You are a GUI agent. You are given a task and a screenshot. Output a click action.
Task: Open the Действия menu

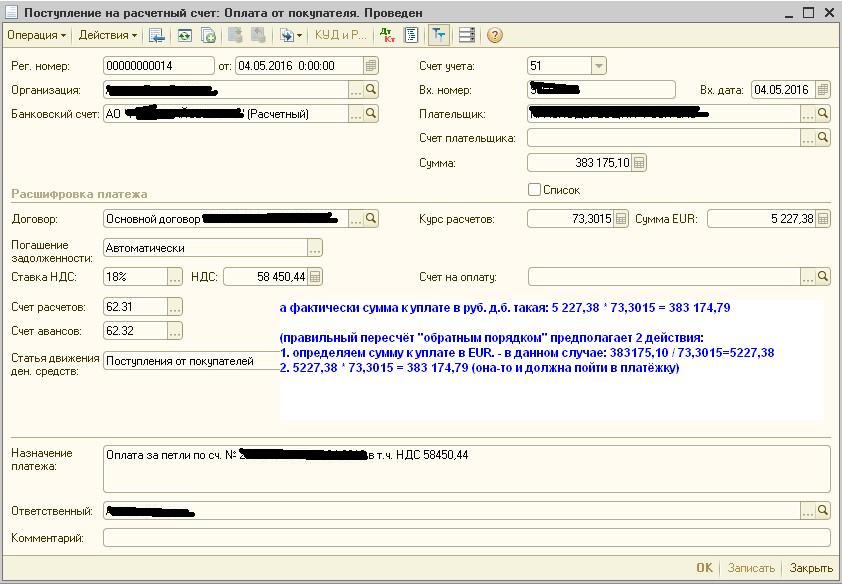pos(108,35)
